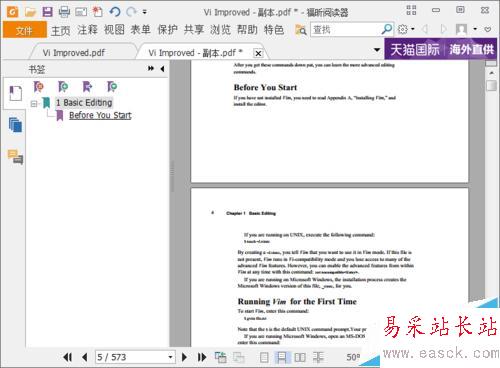
Task: Save the document using the floppy disk icon
Action: 47,12
